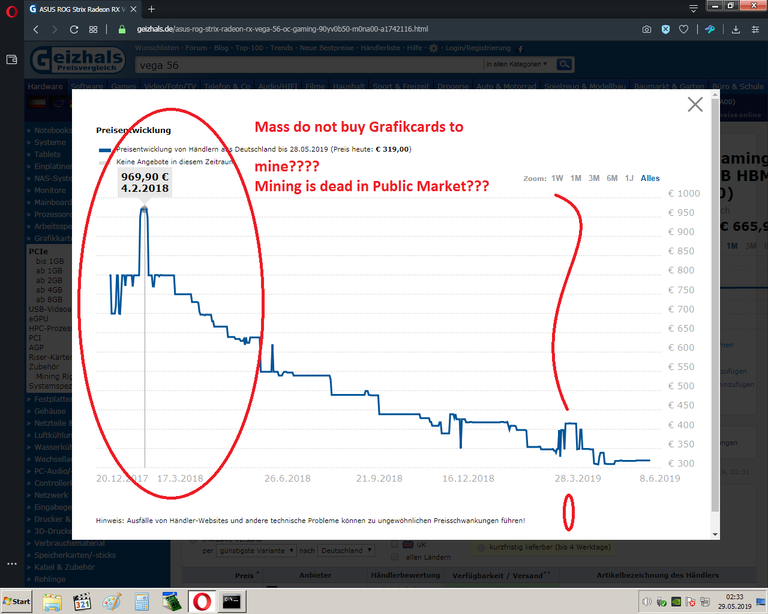Expand the Monitore sidebar category
This screenshot has height=614, width=768.
pos(50,190)
